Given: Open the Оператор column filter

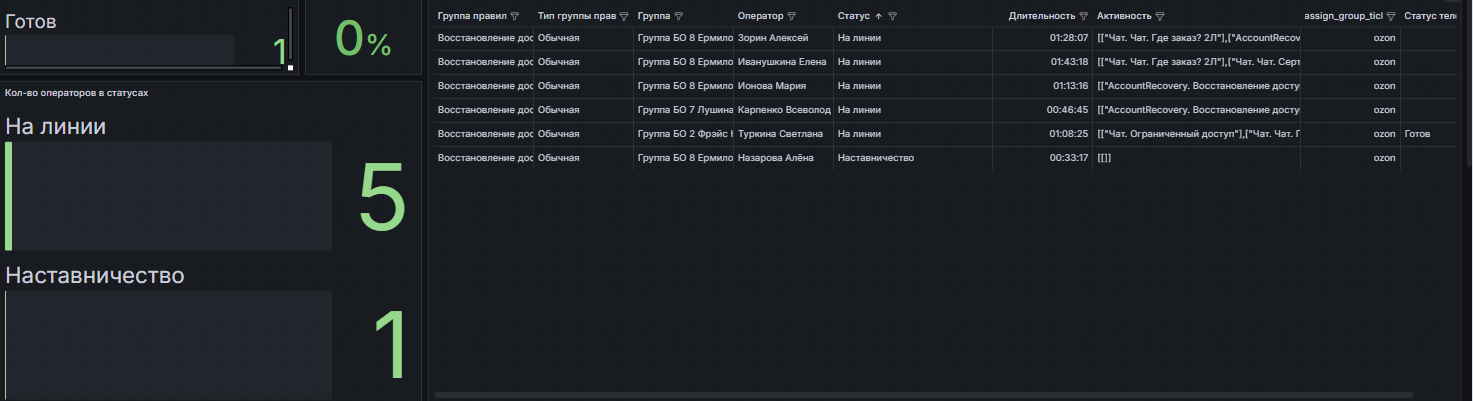Looking at the screenshot, I should click(x=792, y=16).
